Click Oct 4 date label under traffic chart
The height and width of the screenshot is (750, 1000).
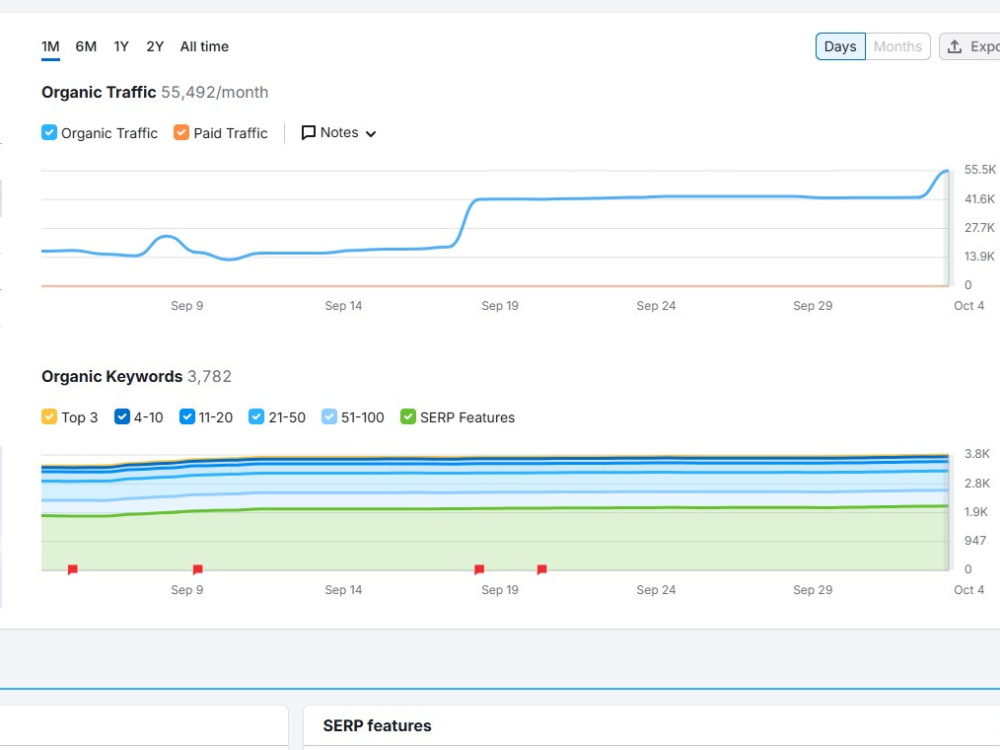tap(969, 305)
